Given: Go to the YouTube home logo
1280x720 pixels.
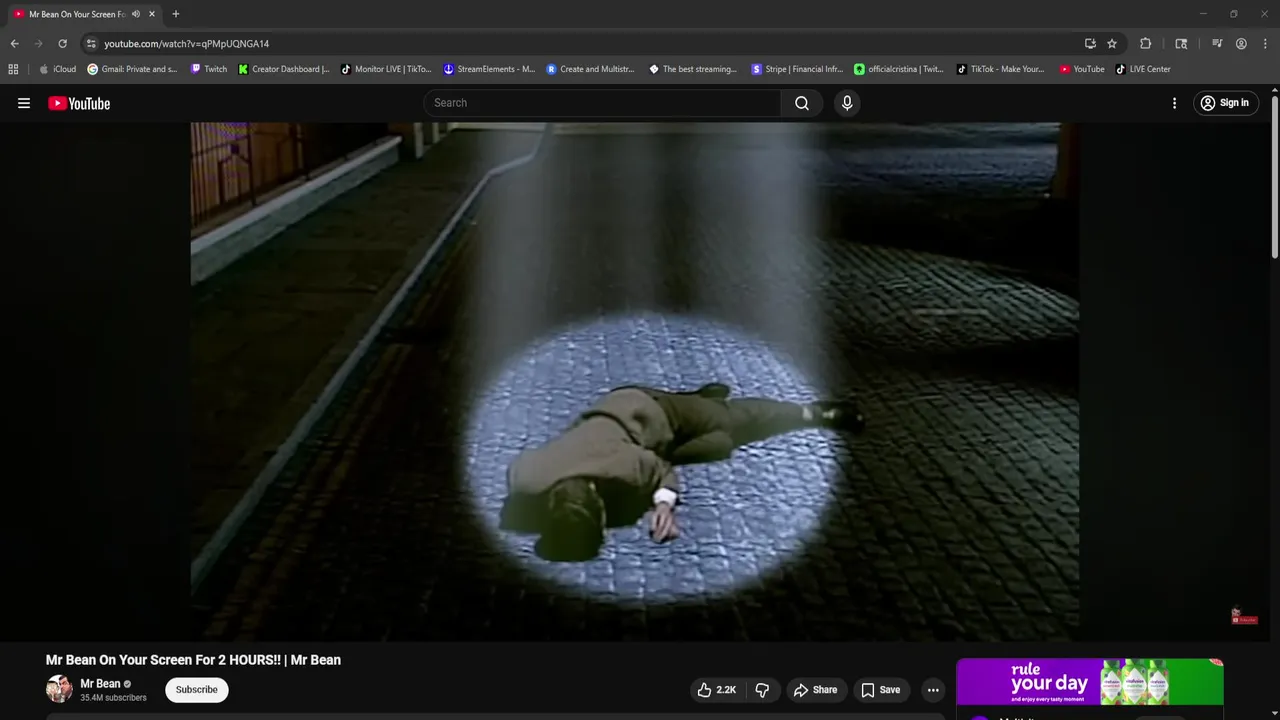Looking at the screenshot, I should tap(79, 103).
